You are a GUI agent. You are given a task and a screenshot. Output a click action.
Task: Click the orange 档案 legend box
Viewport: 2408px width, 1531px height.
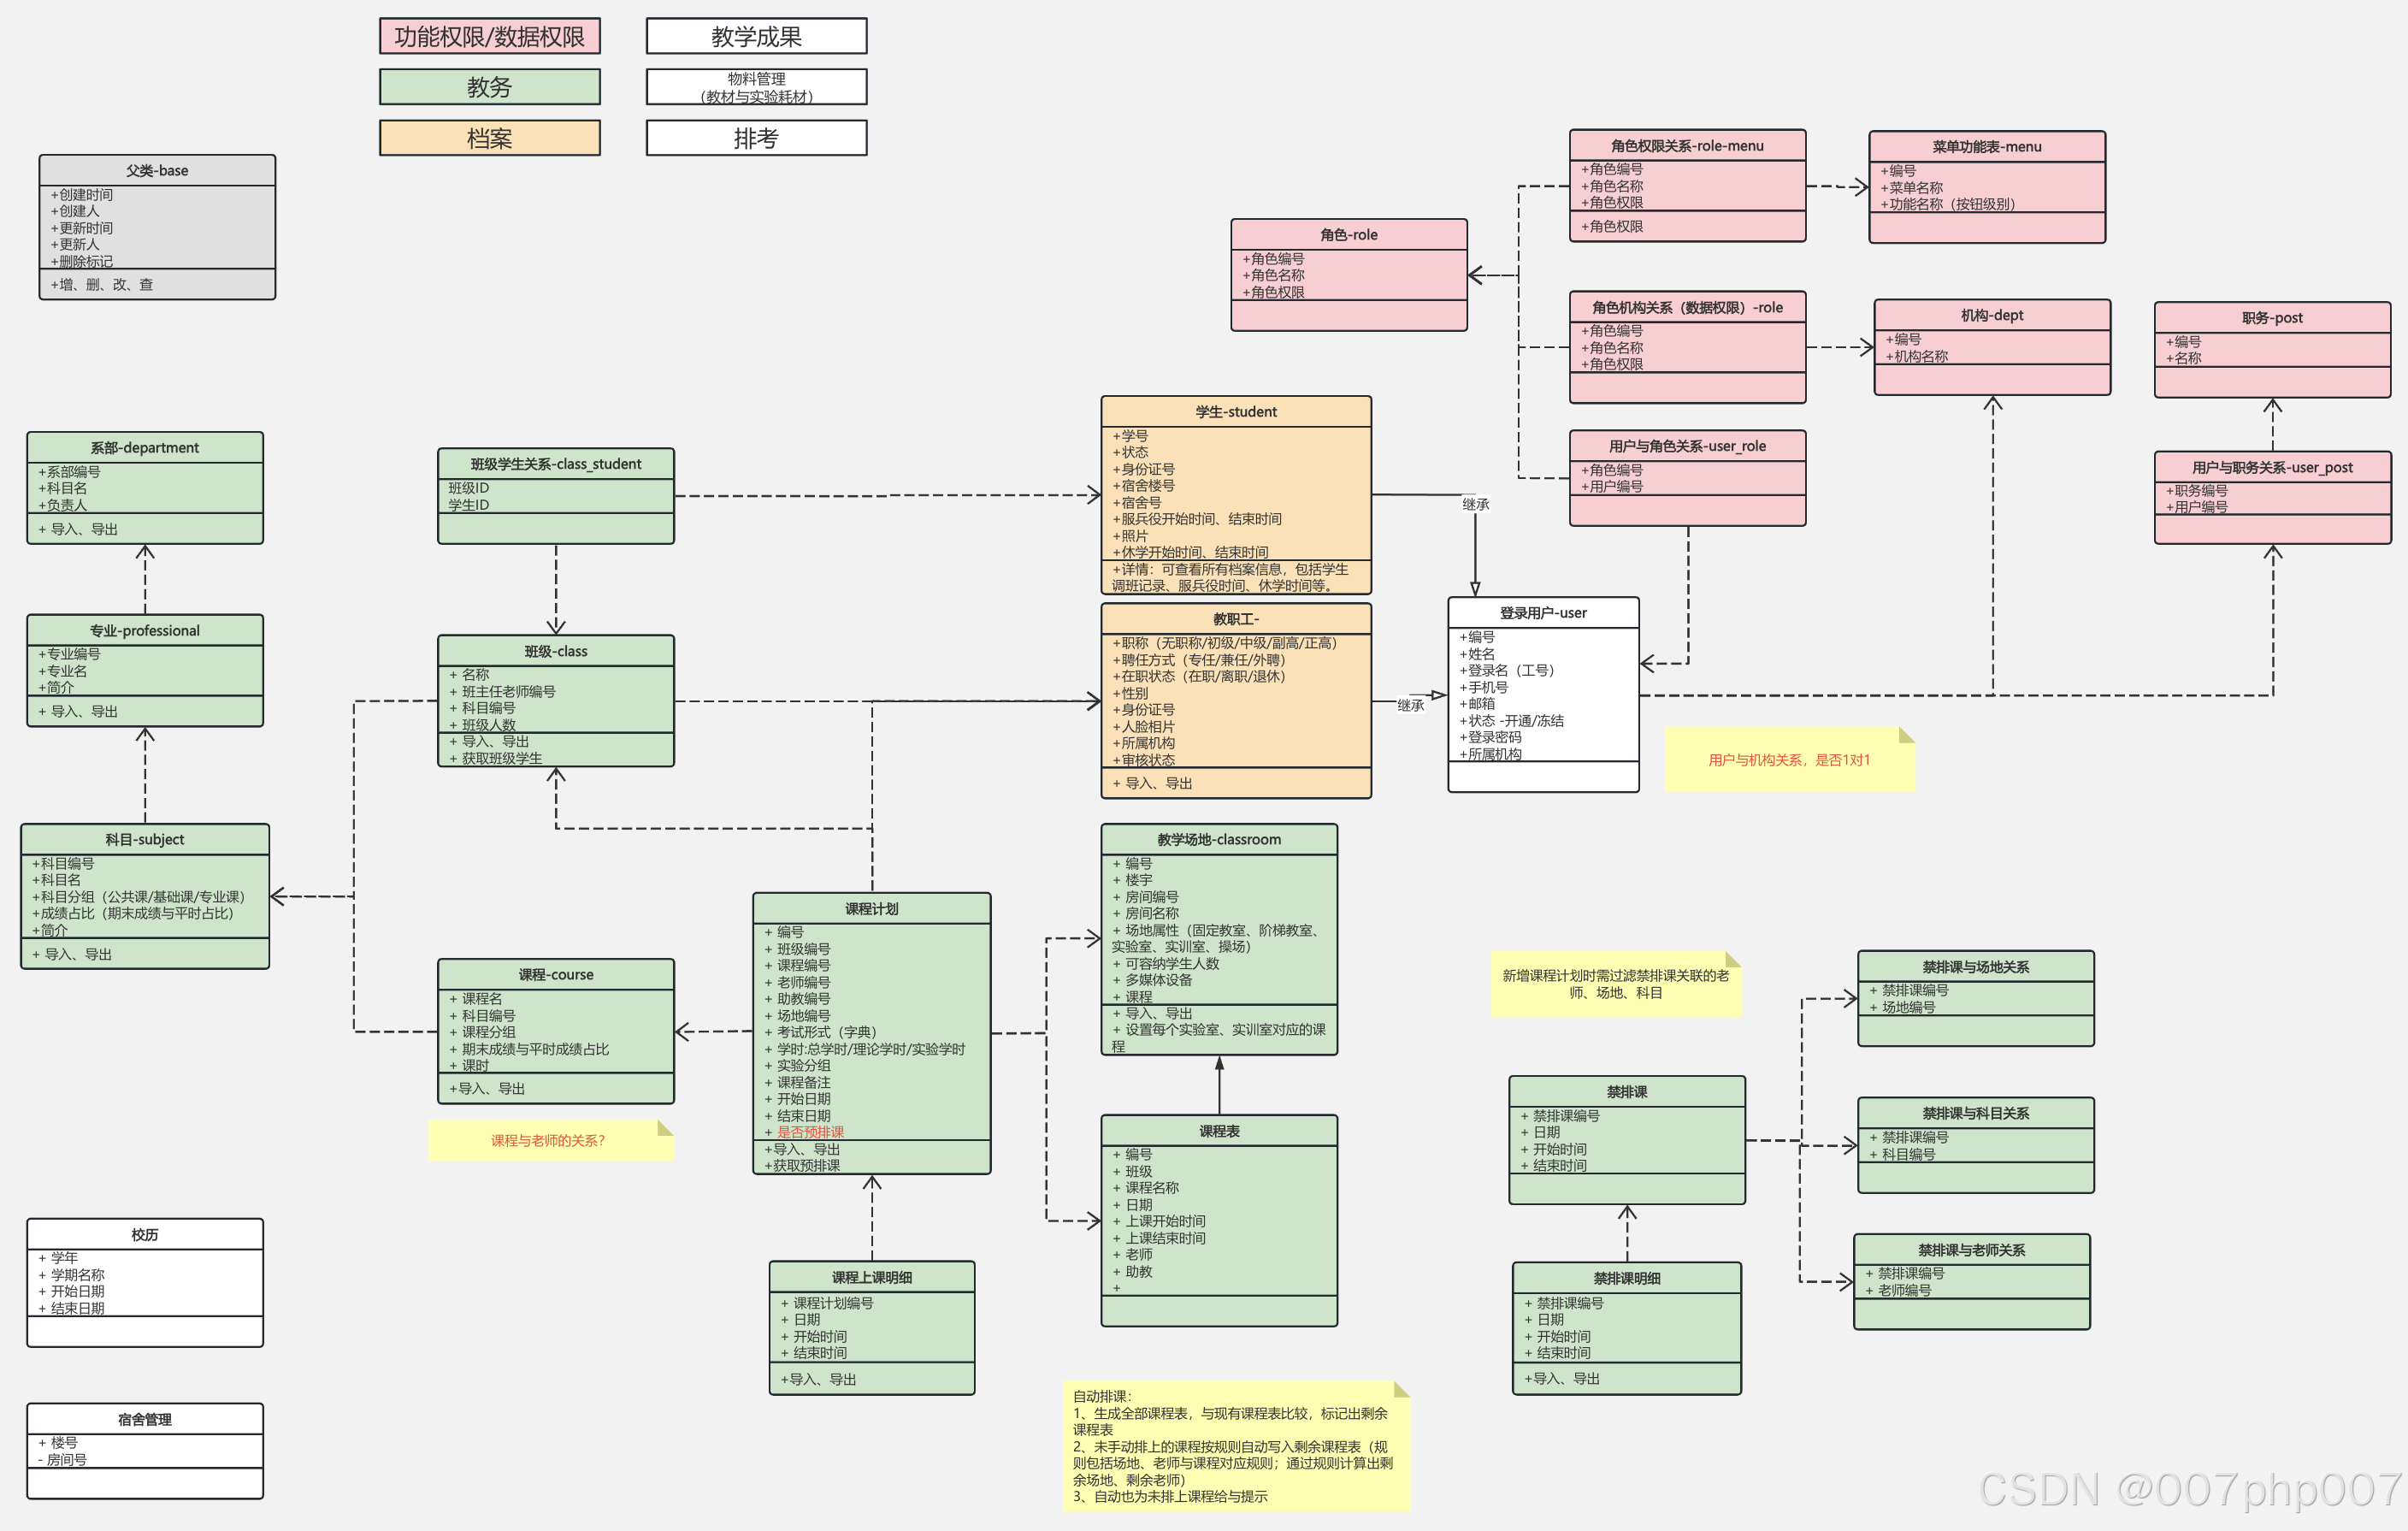[x=489, y=138]
